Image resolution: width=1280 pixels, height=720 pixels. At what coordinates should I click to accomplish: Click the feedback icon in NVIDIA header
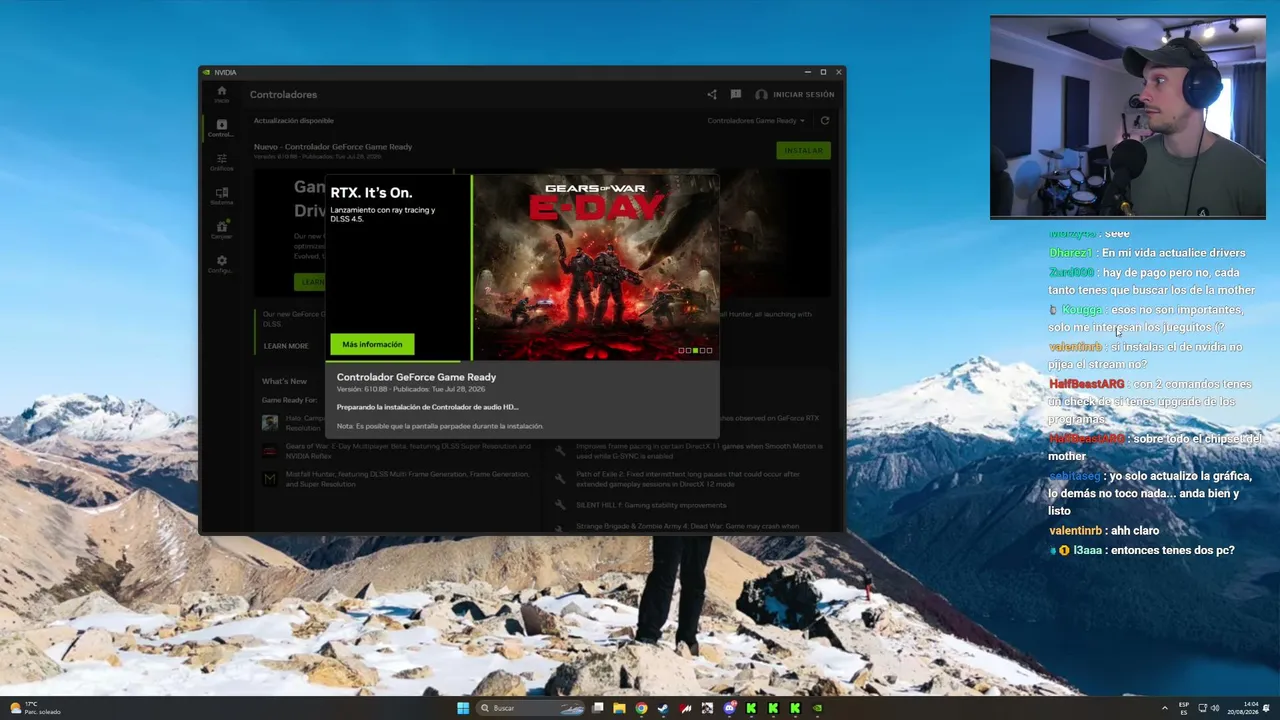[736, 94]
